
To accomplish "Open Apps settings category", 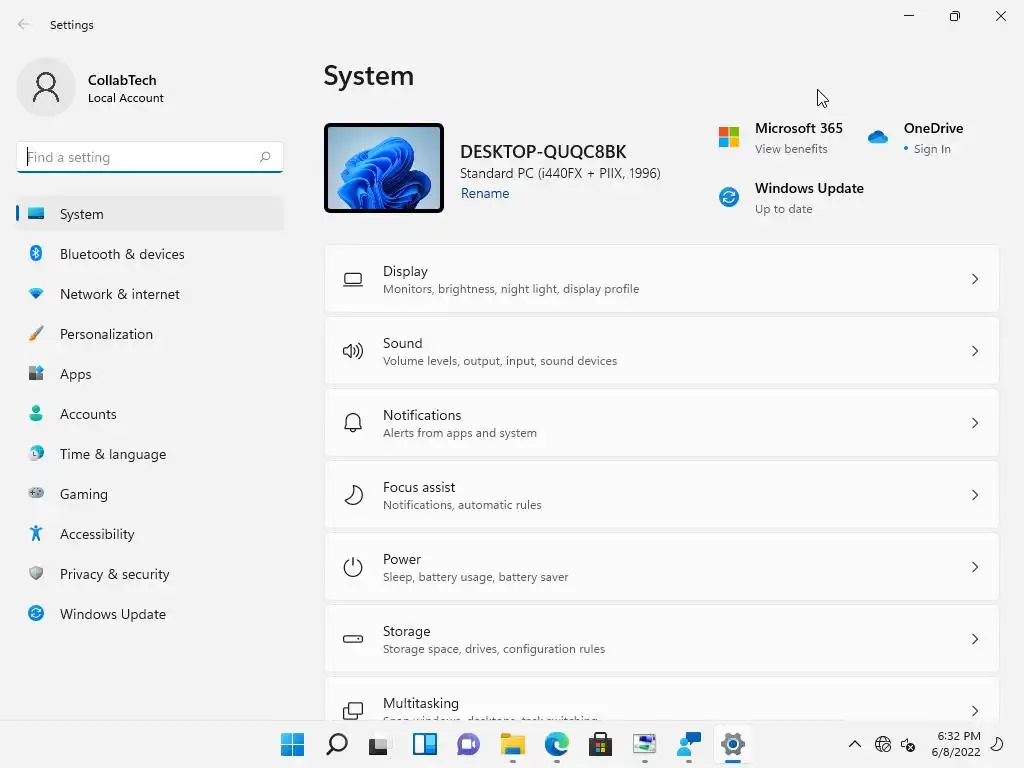I will [150, 374].
